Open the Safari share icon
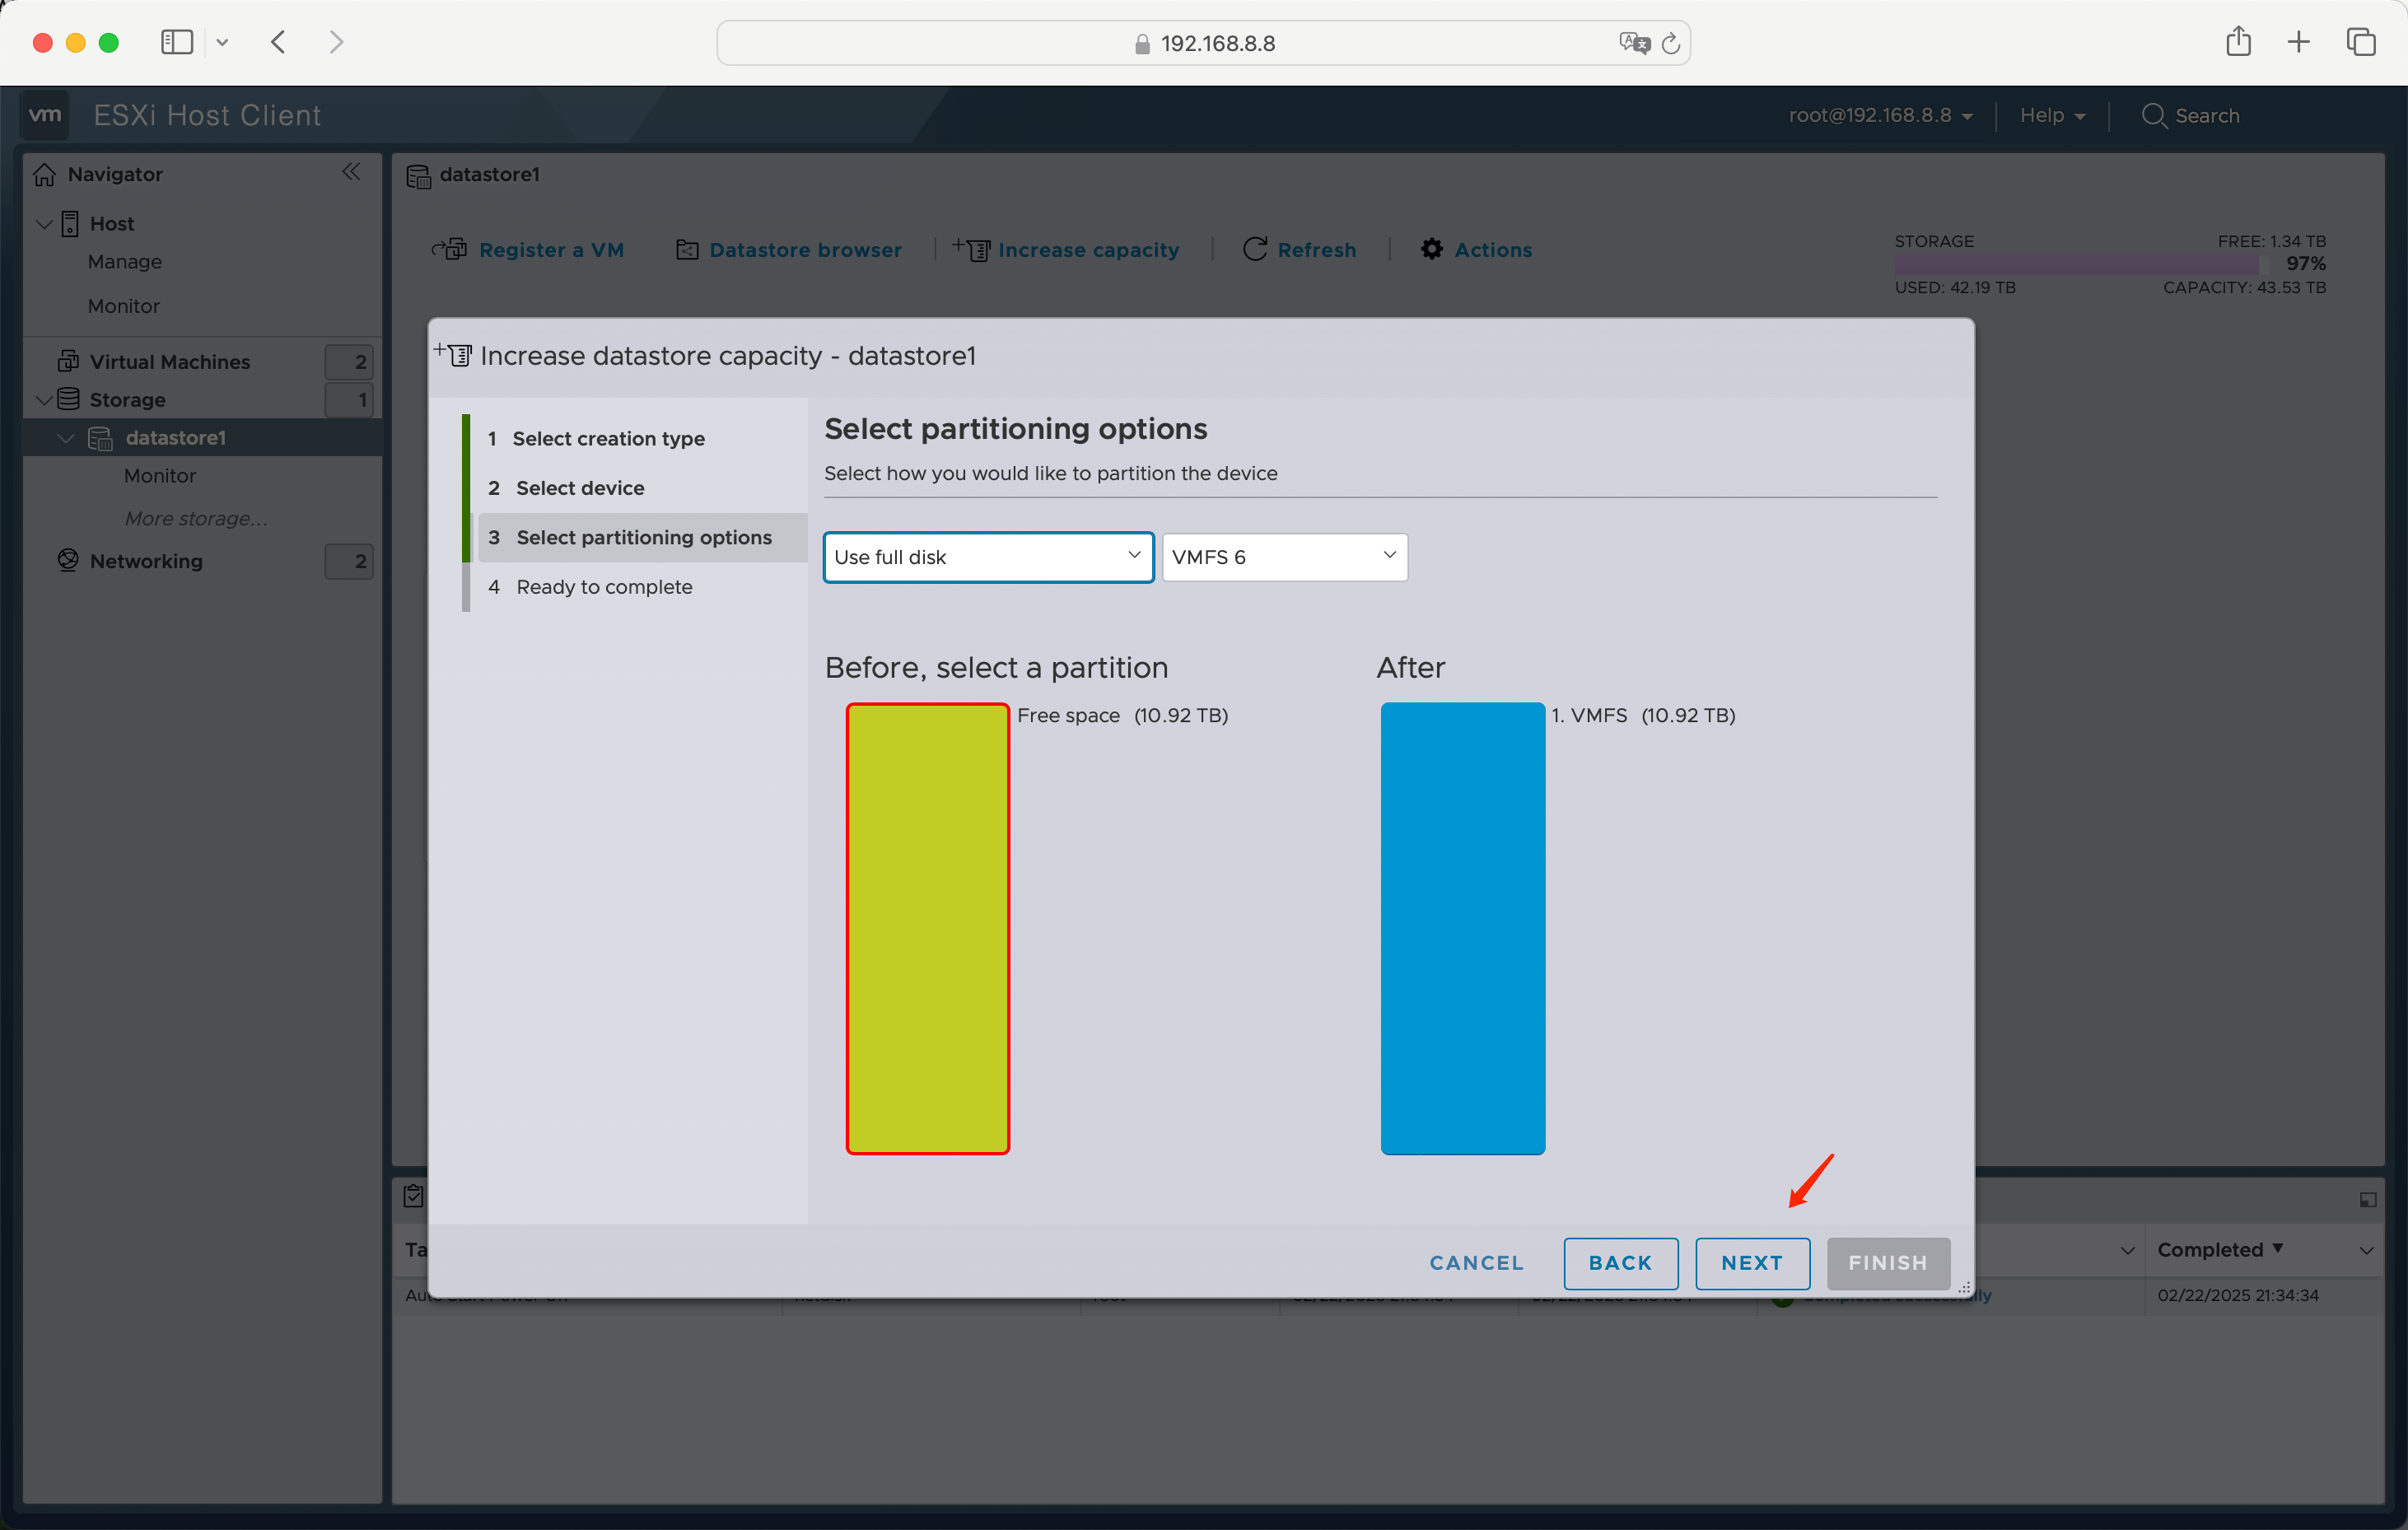This screenshot has width=2408, height=1530. 2238,41
